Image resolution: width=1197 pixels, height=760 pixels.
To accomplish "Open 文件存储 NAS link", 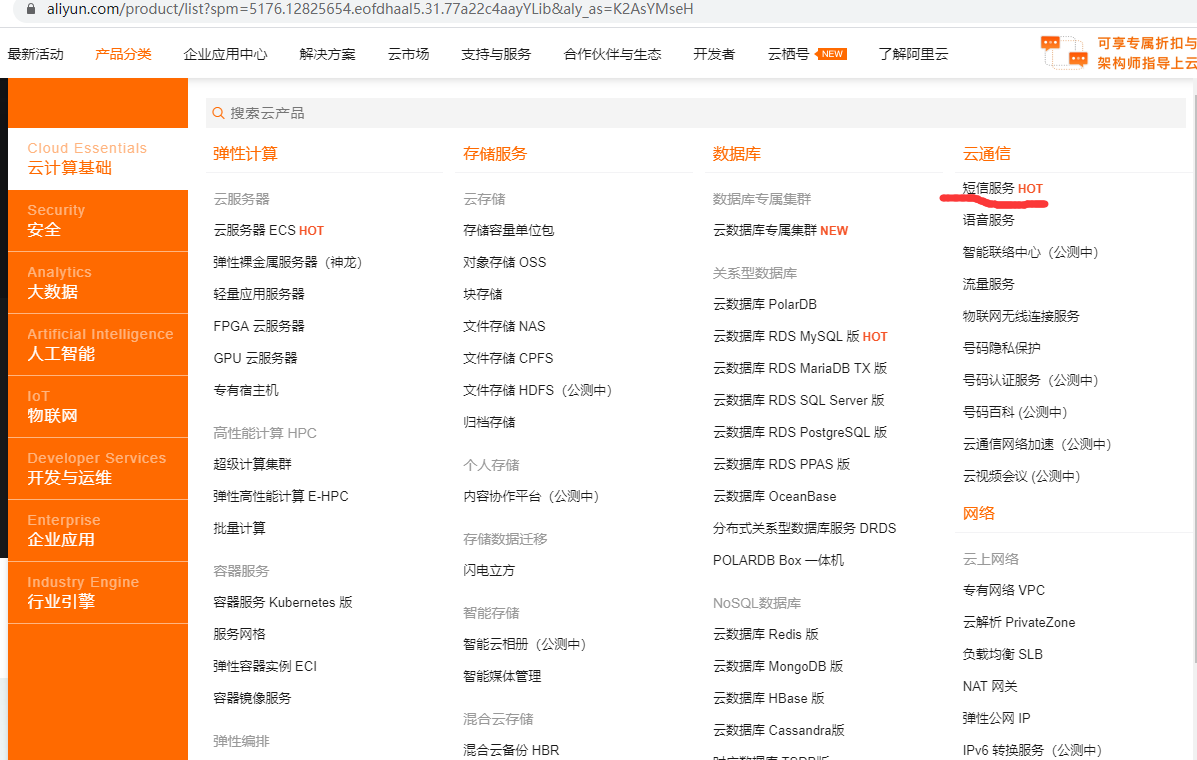I will (x=504, y=327).
